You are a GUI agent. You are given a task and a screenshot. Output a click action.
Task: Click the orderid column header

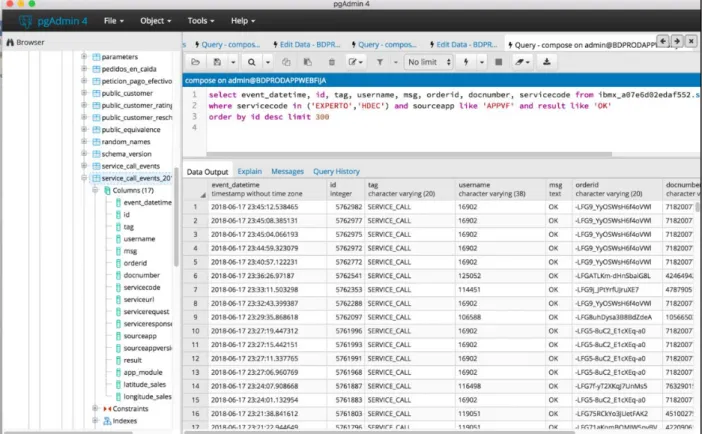617,189
